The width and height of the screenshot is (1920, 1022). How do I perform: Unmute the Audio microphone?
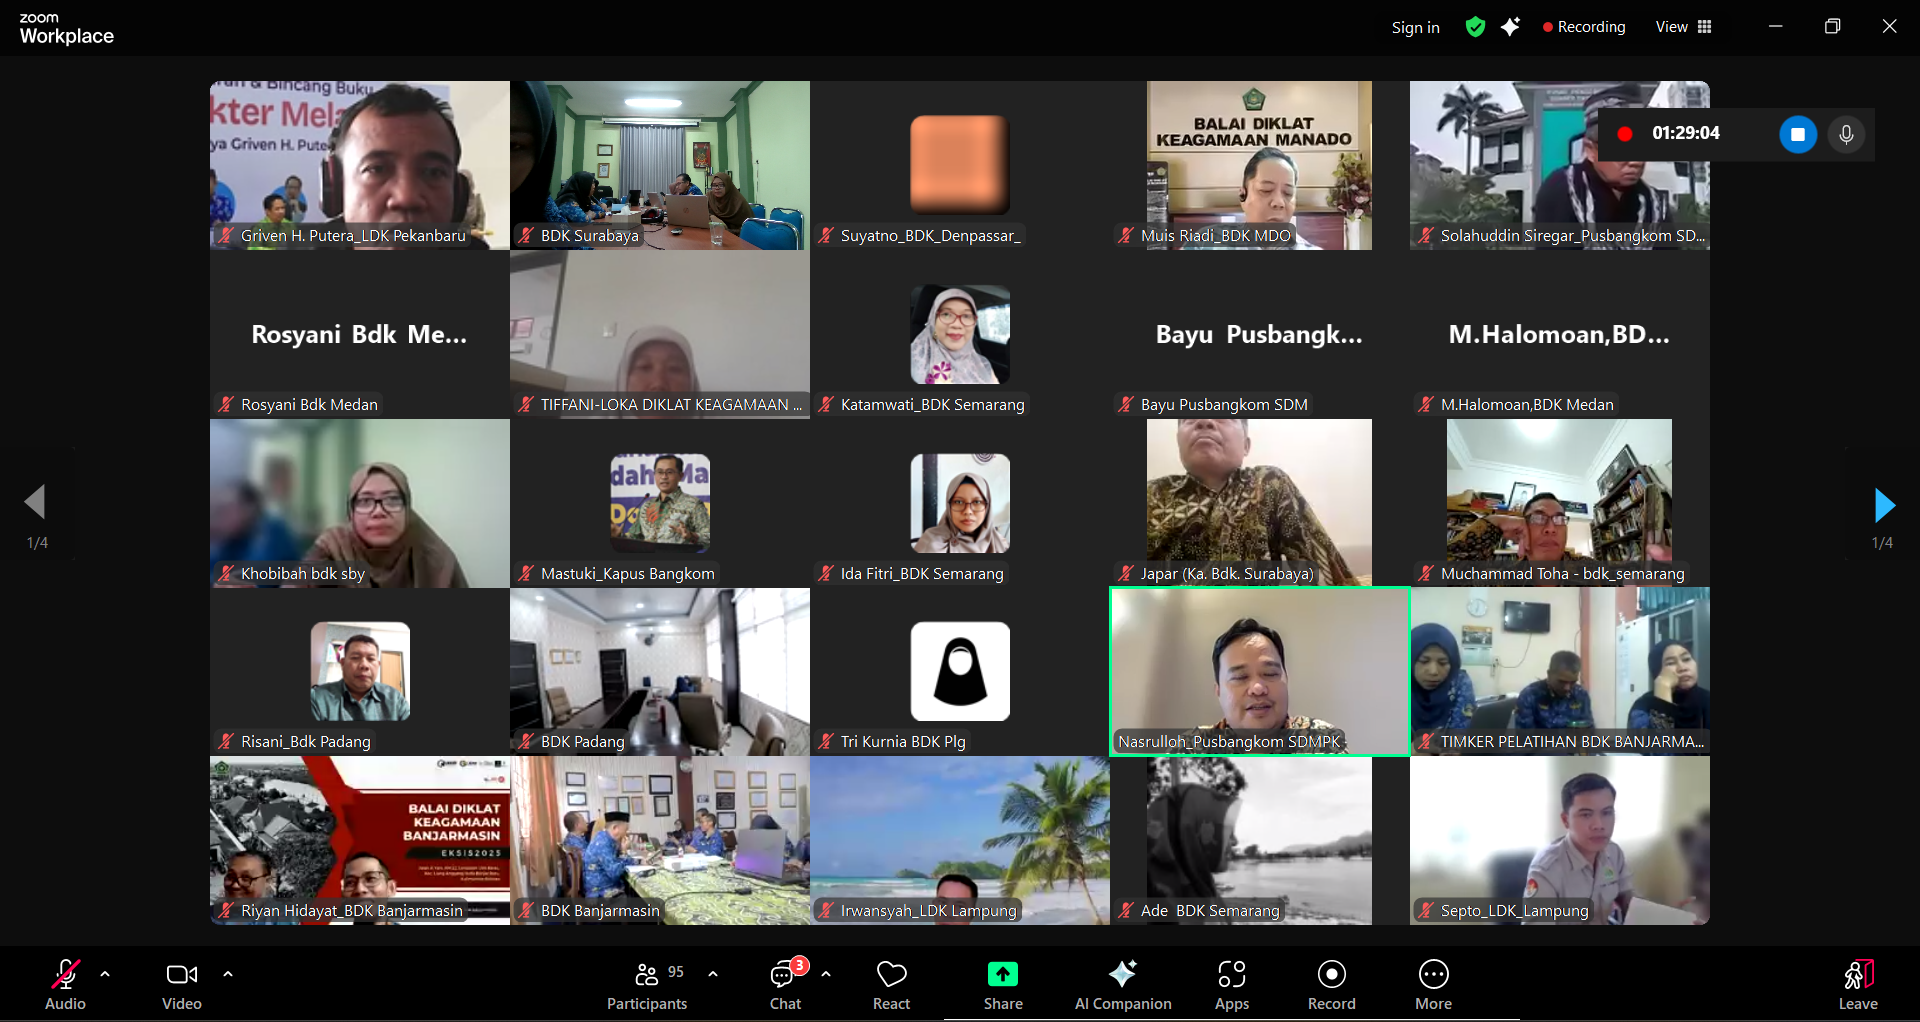65,985
